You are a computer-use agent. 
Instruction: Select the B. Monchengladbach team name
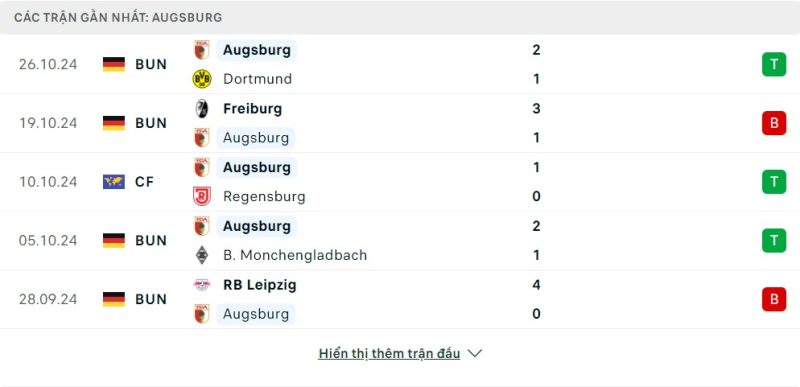coord(295,255)
